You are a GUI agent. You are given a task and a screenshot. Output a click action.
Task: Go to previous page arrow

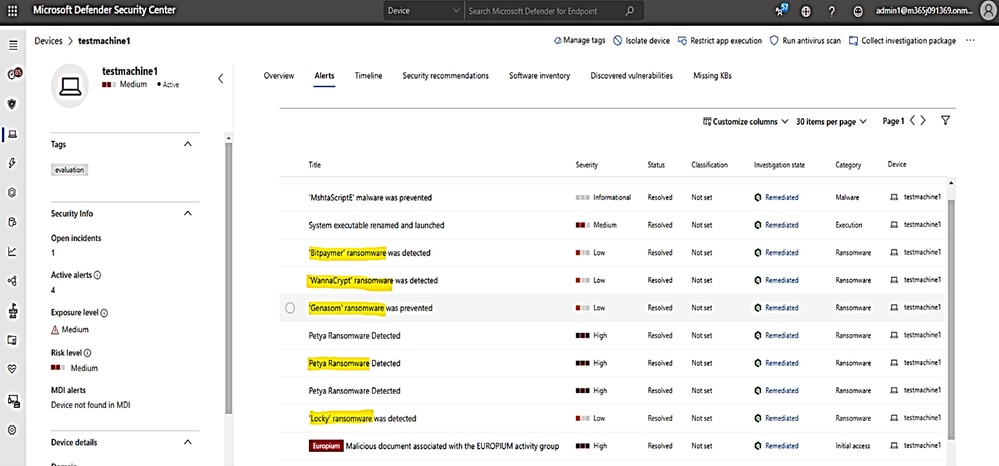click(x=912, y=120)
